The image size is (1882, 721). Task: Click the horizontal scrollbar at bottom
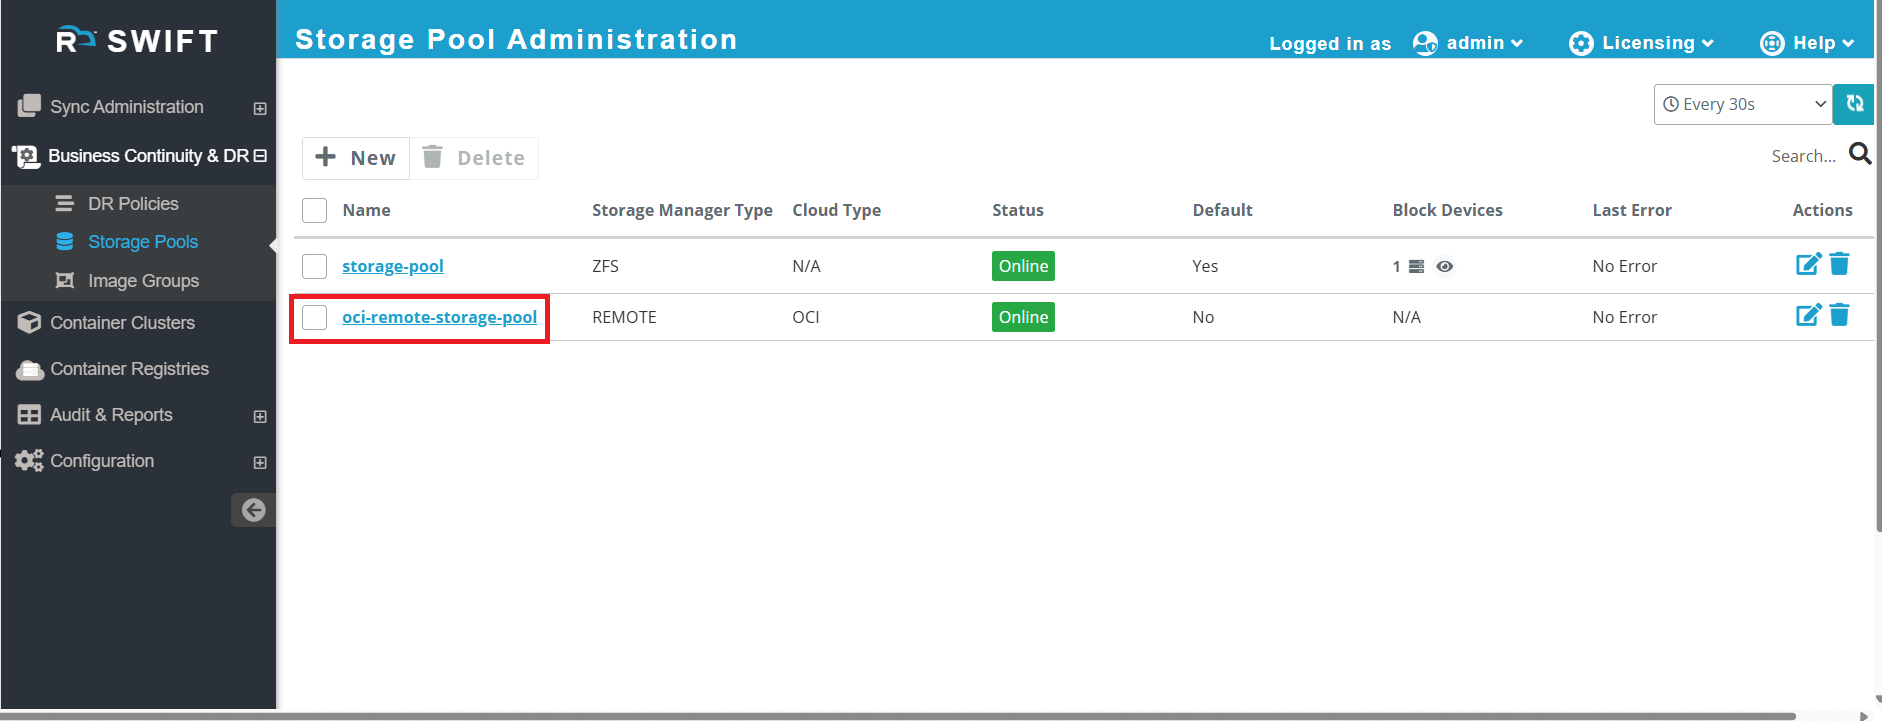[900, 716]
